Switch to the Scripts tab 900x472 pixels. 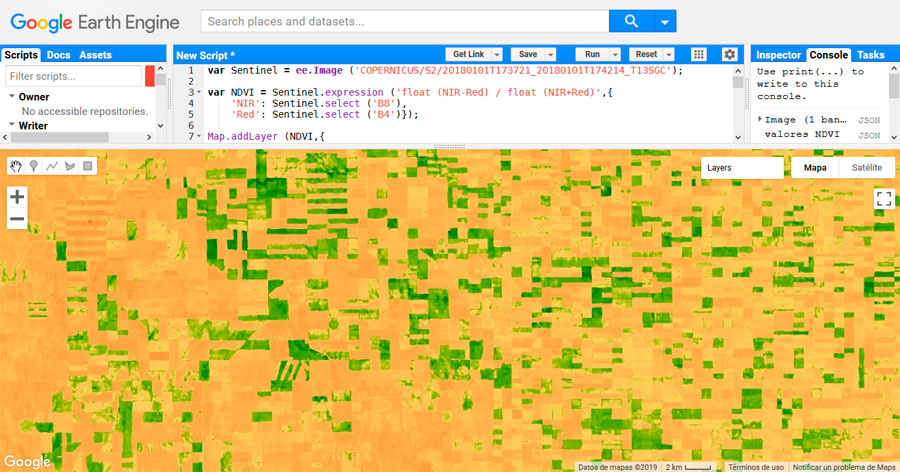click(x=21, y=55)
